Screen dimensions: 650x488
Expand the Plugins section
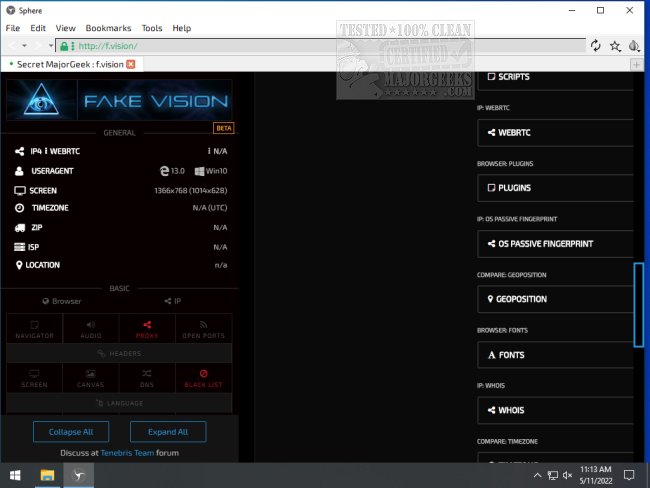pyautogui.click(x=555, y=188)
